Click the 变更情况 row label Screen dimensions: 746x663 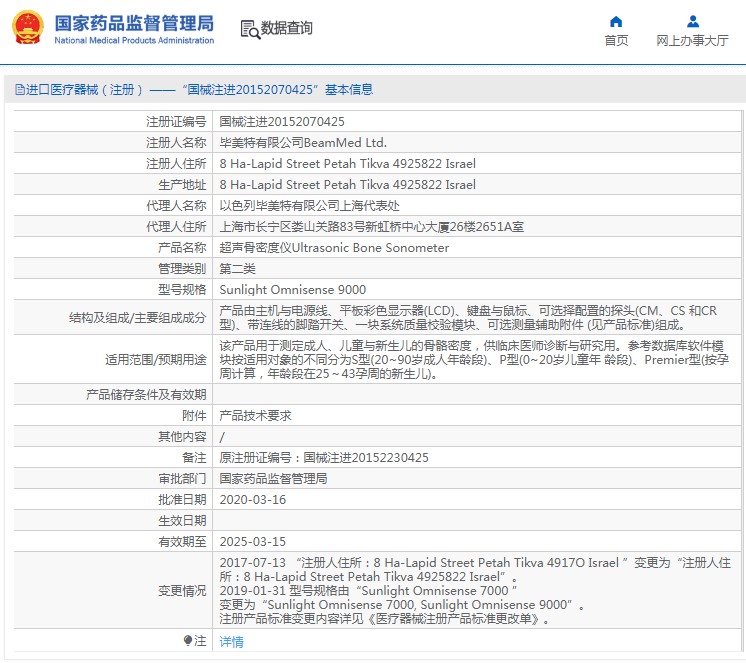point(181,590)
